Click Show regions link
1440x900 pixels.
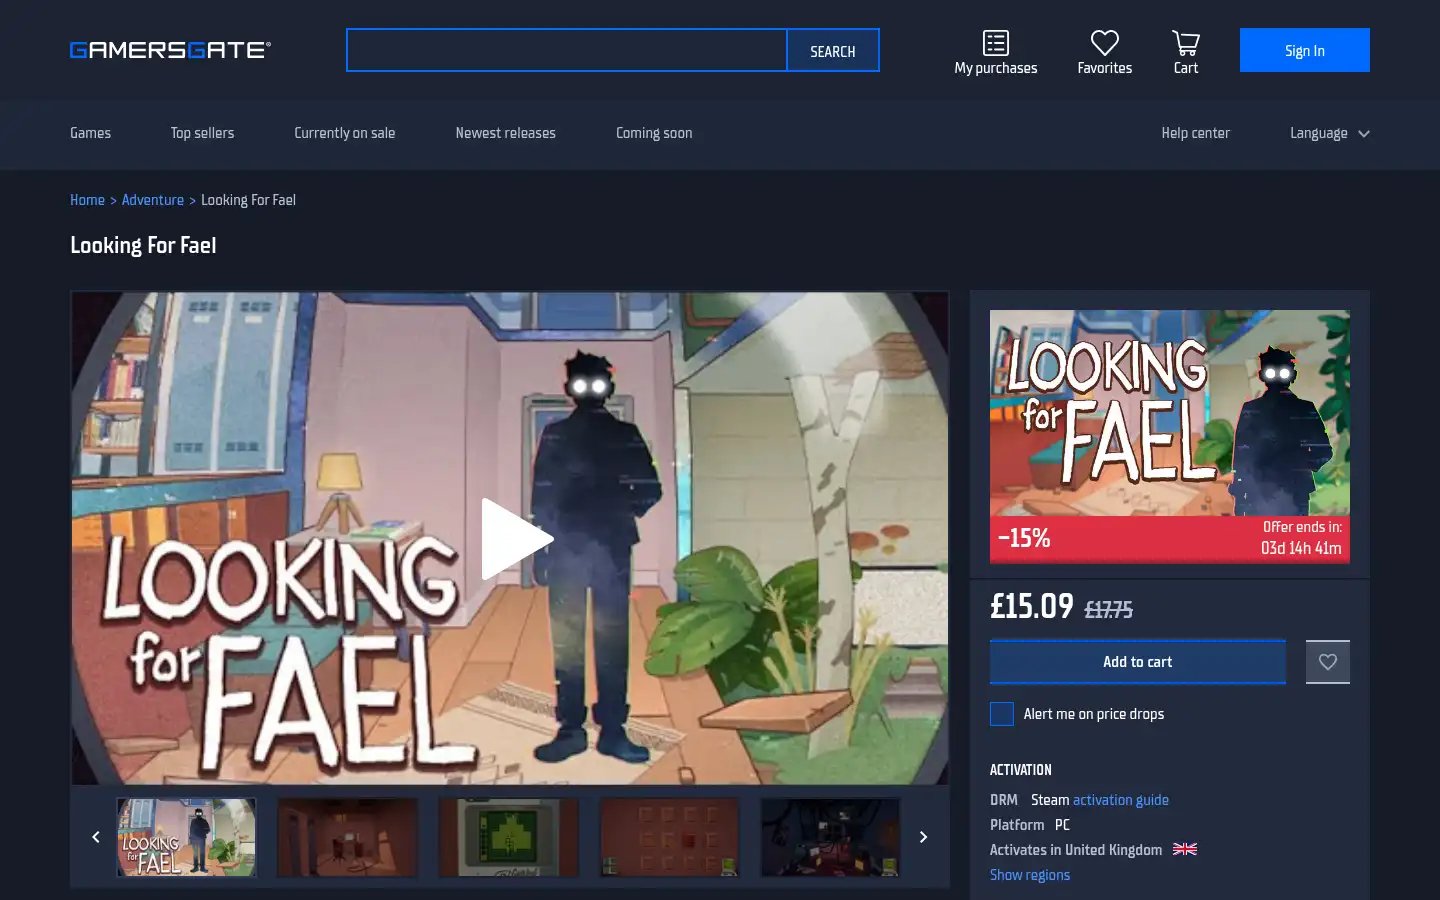point(1030,875)
